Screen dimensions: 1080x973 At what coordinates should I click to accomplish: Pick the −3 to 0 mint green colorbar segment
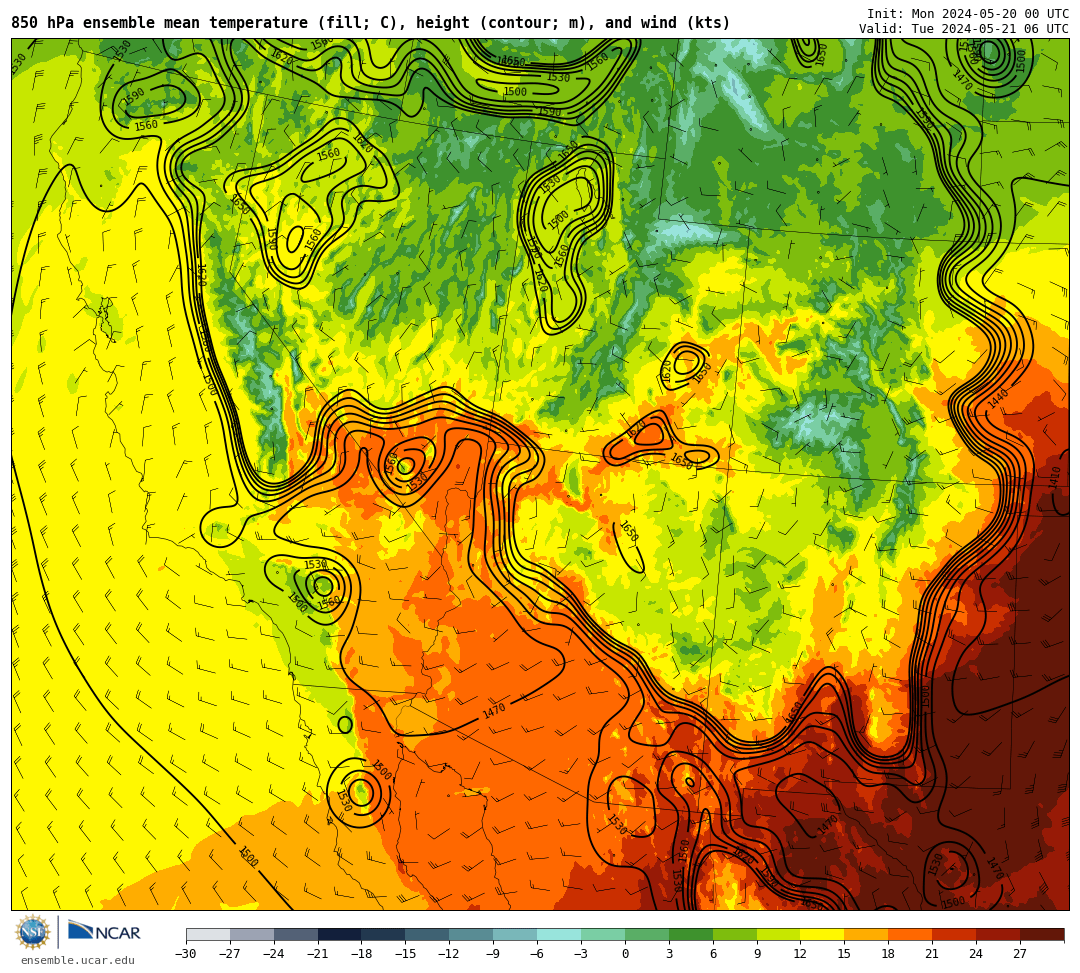tap(603, 934)
